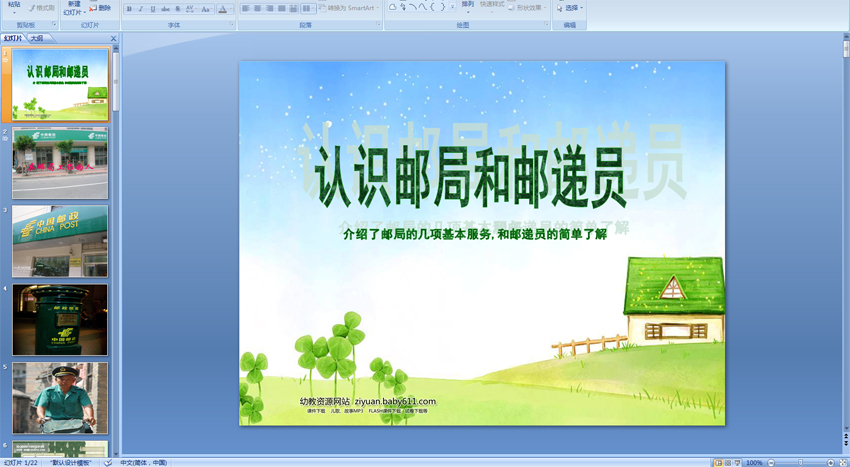
Task: Click the New Slide (新建幻灯片) button
Action: tap(74, 8)
